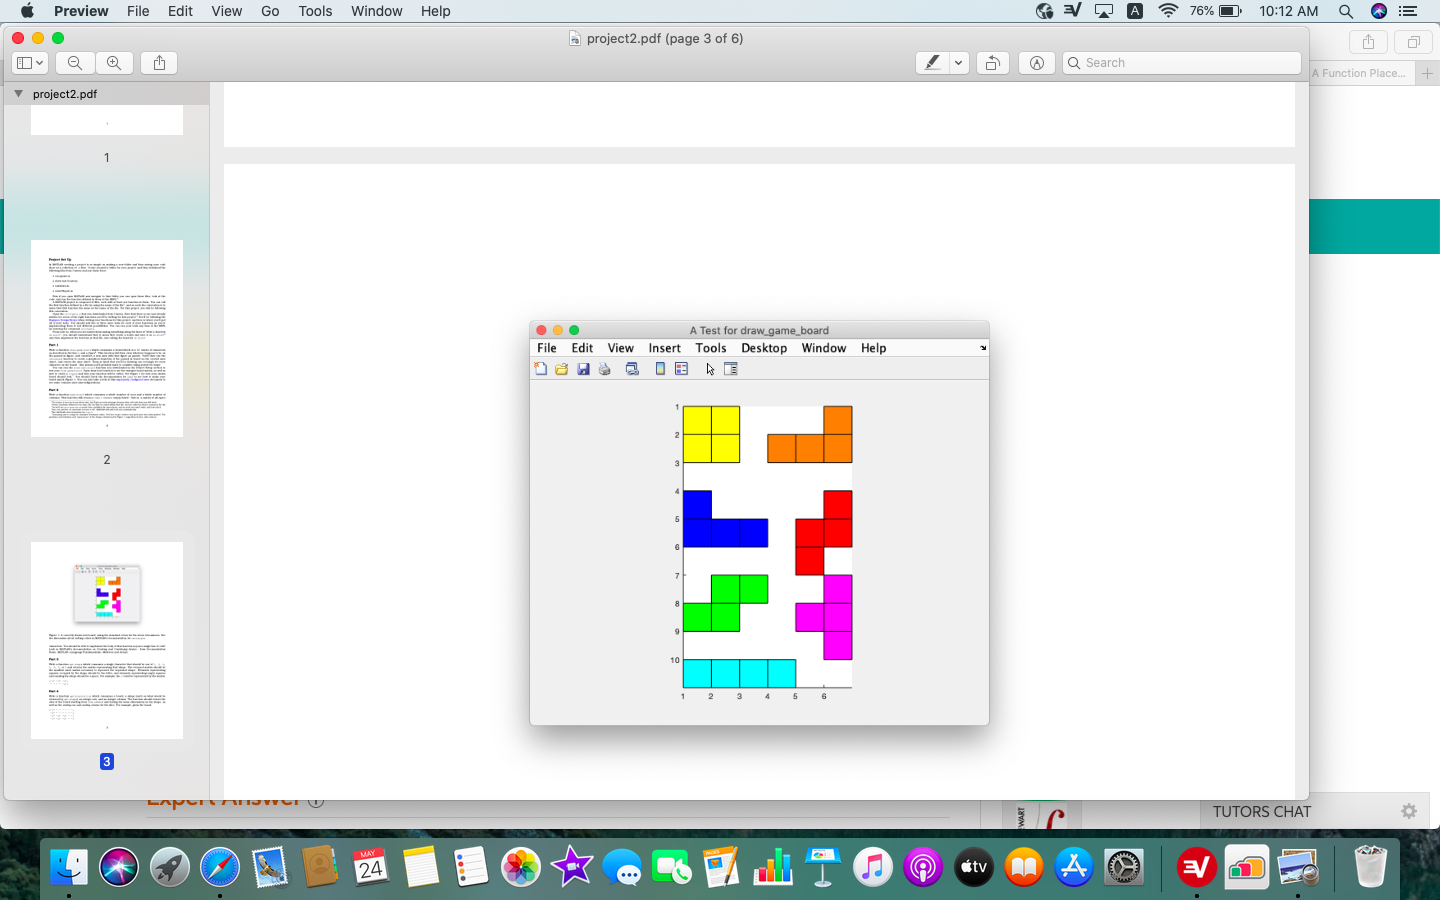1440x900 pixels.
Task: Toggle Edit Plot mode with the arrow icon
Action: click(x=709, y=369)
